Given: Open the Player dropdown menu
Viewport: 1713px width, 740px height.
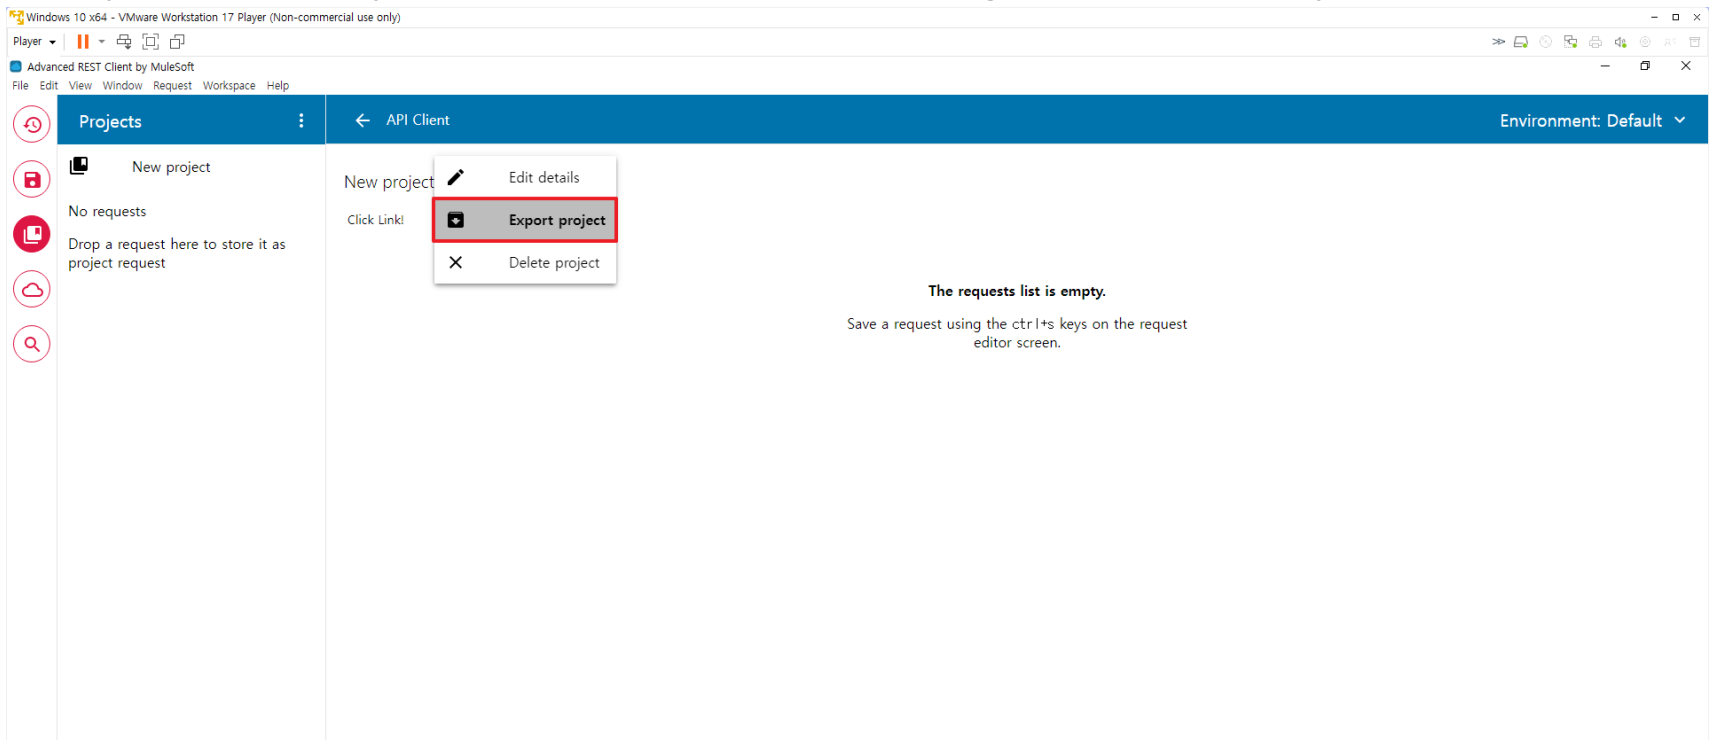Looking at the screenshot, I should click(x=34, y=41).
